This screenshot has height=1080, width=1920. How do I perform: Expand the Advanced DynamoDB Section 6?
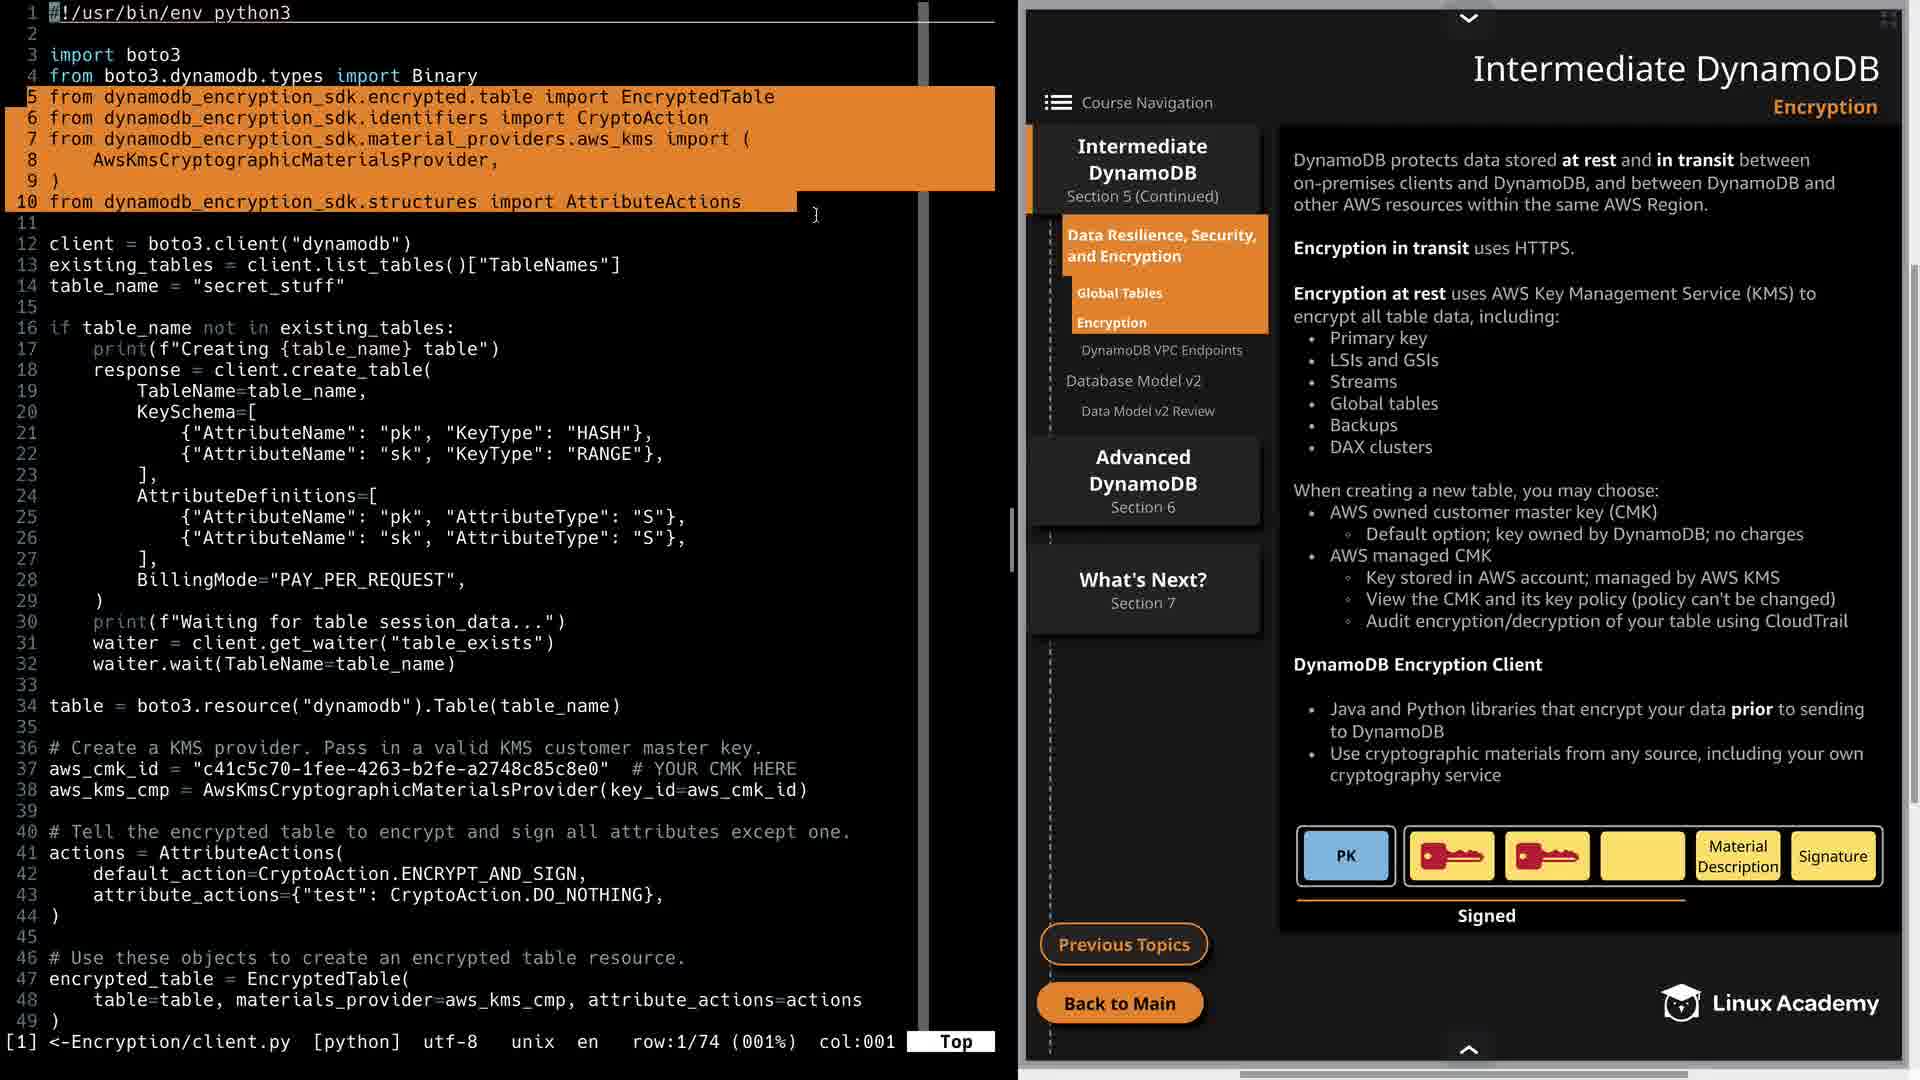point(1143,481)
